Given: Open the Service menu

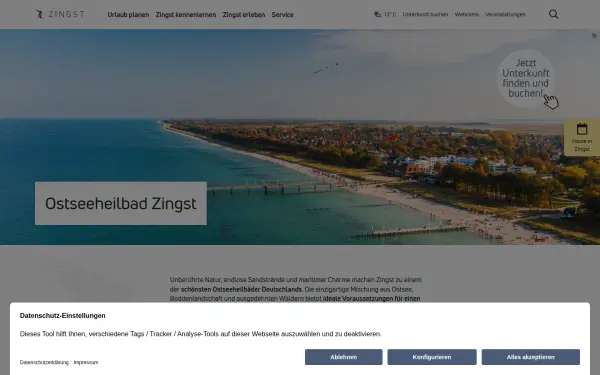Looking at the screenshot, I should tap(282, 15).
